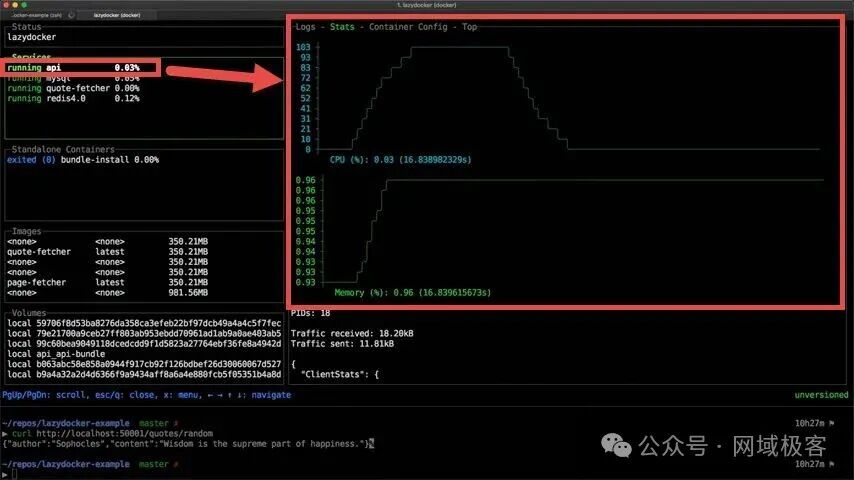This screenshot has height=480, width=854.
Task: Click the Volumes panel title
Action: 28,313
